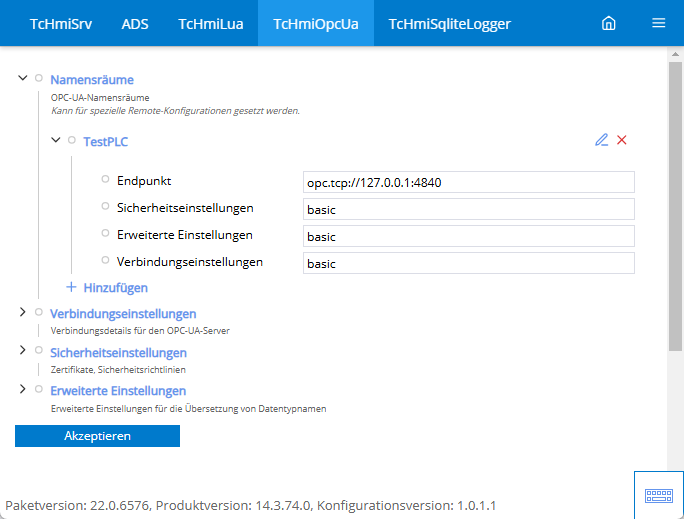Toggle the circle marker beside Namensräume

coord(39,78)
